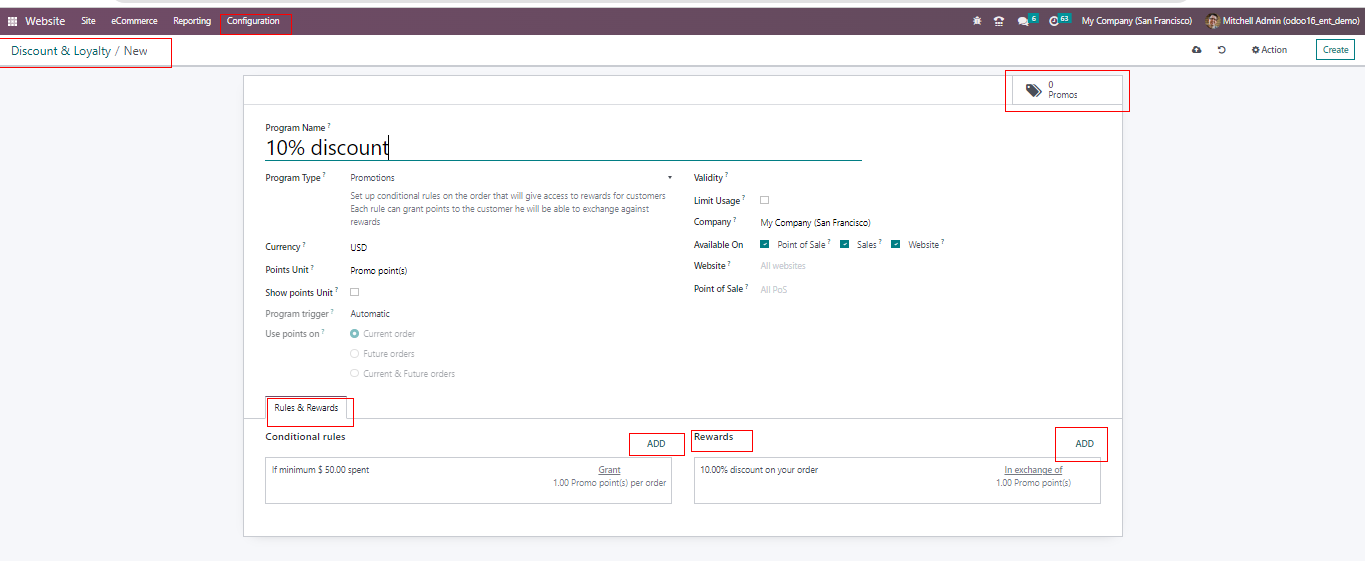Click ADD under Conditional rules
The height and width of the screenshot is (561, 1365).
pos(656,444)
